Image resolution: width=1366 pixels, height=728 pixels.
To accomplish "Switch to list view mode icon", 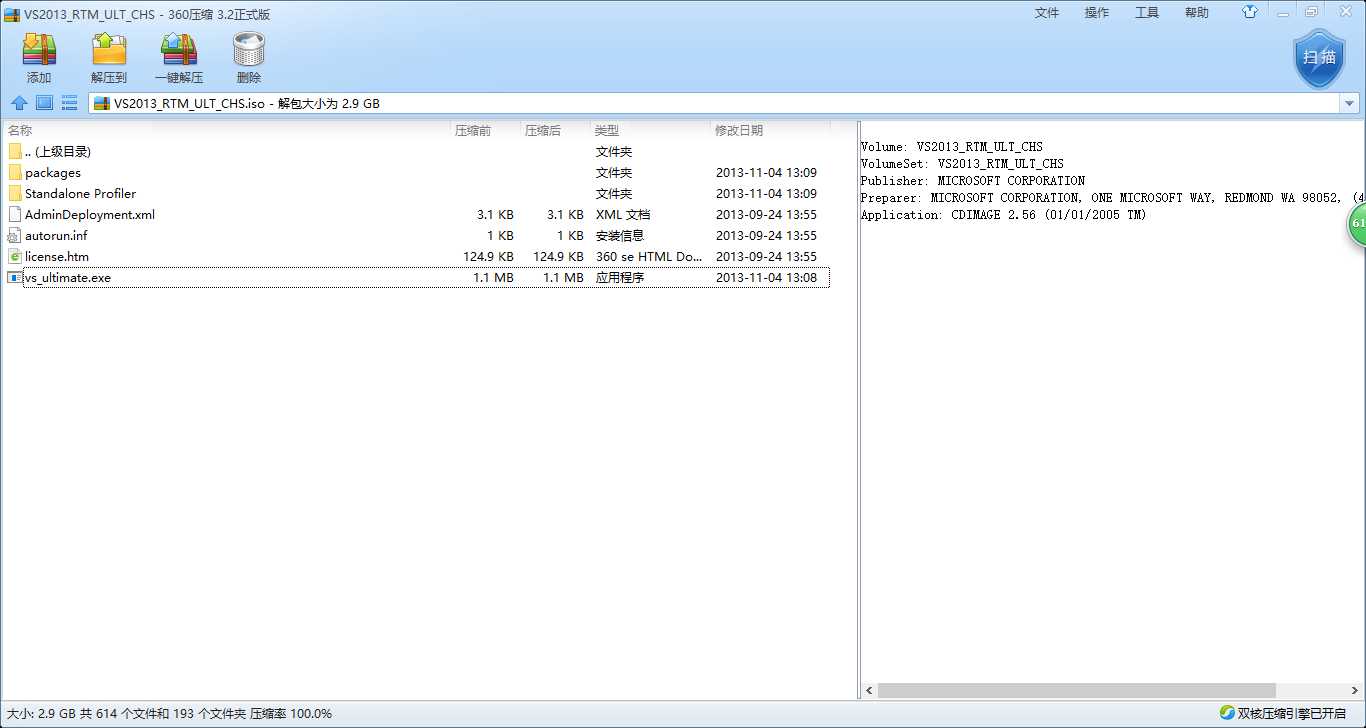I will click(x=69, y=102).
